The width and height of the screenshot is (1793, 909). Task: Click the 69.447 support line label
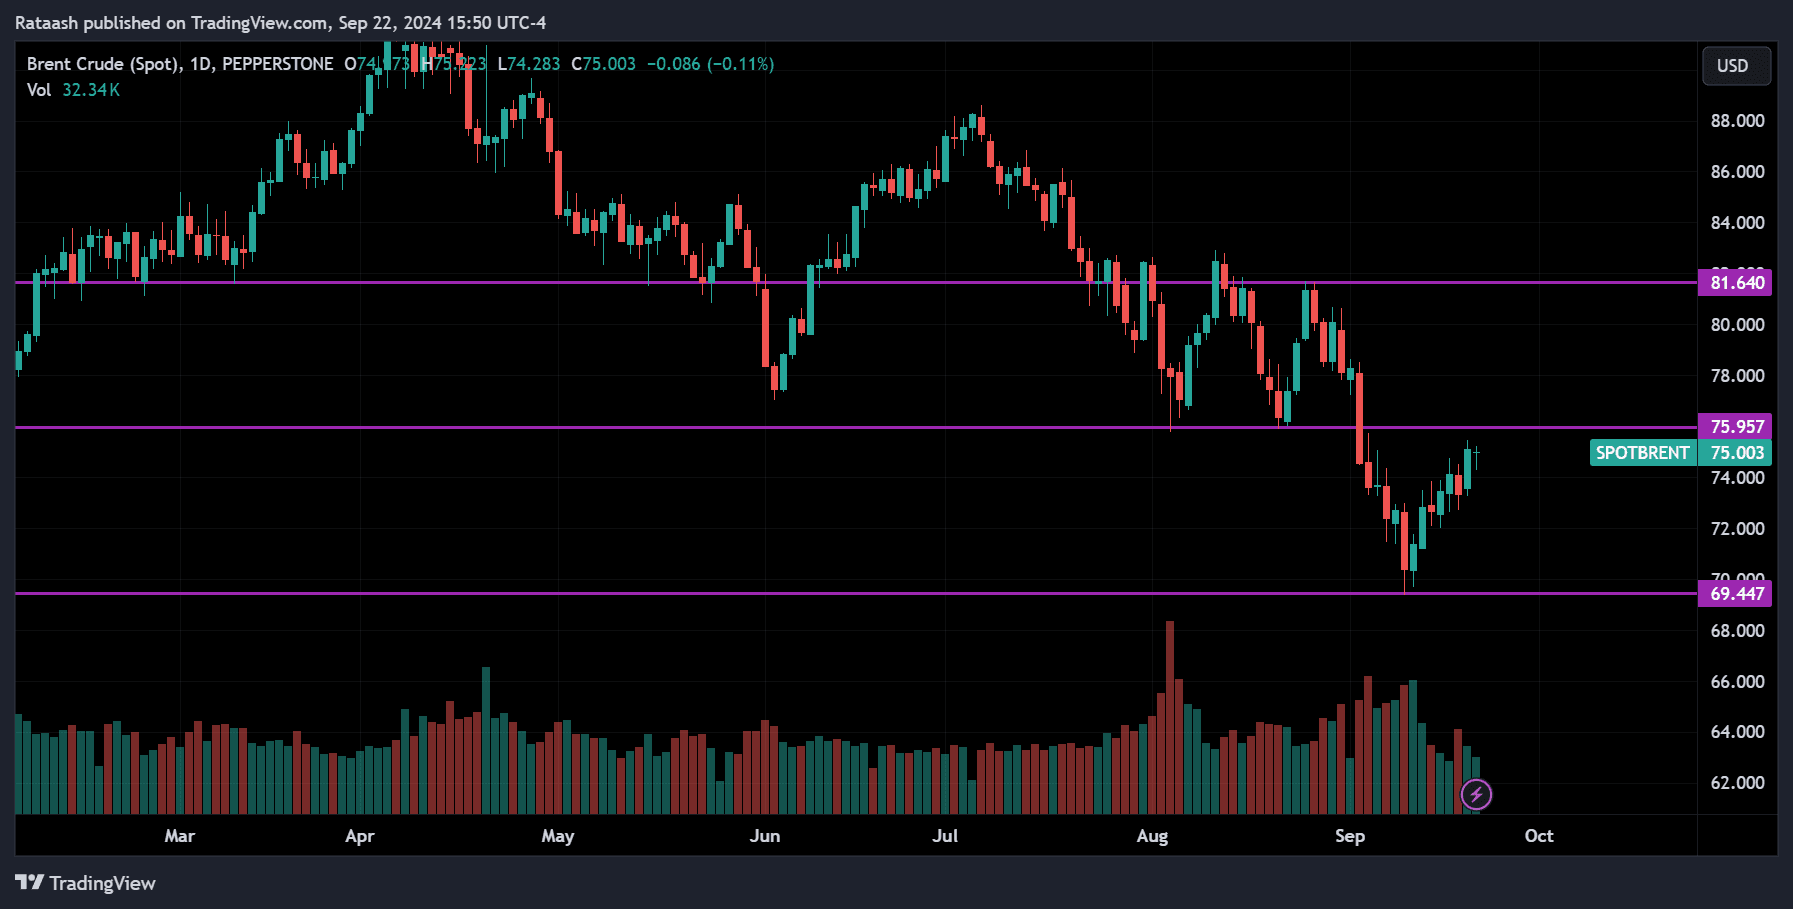1733,594
